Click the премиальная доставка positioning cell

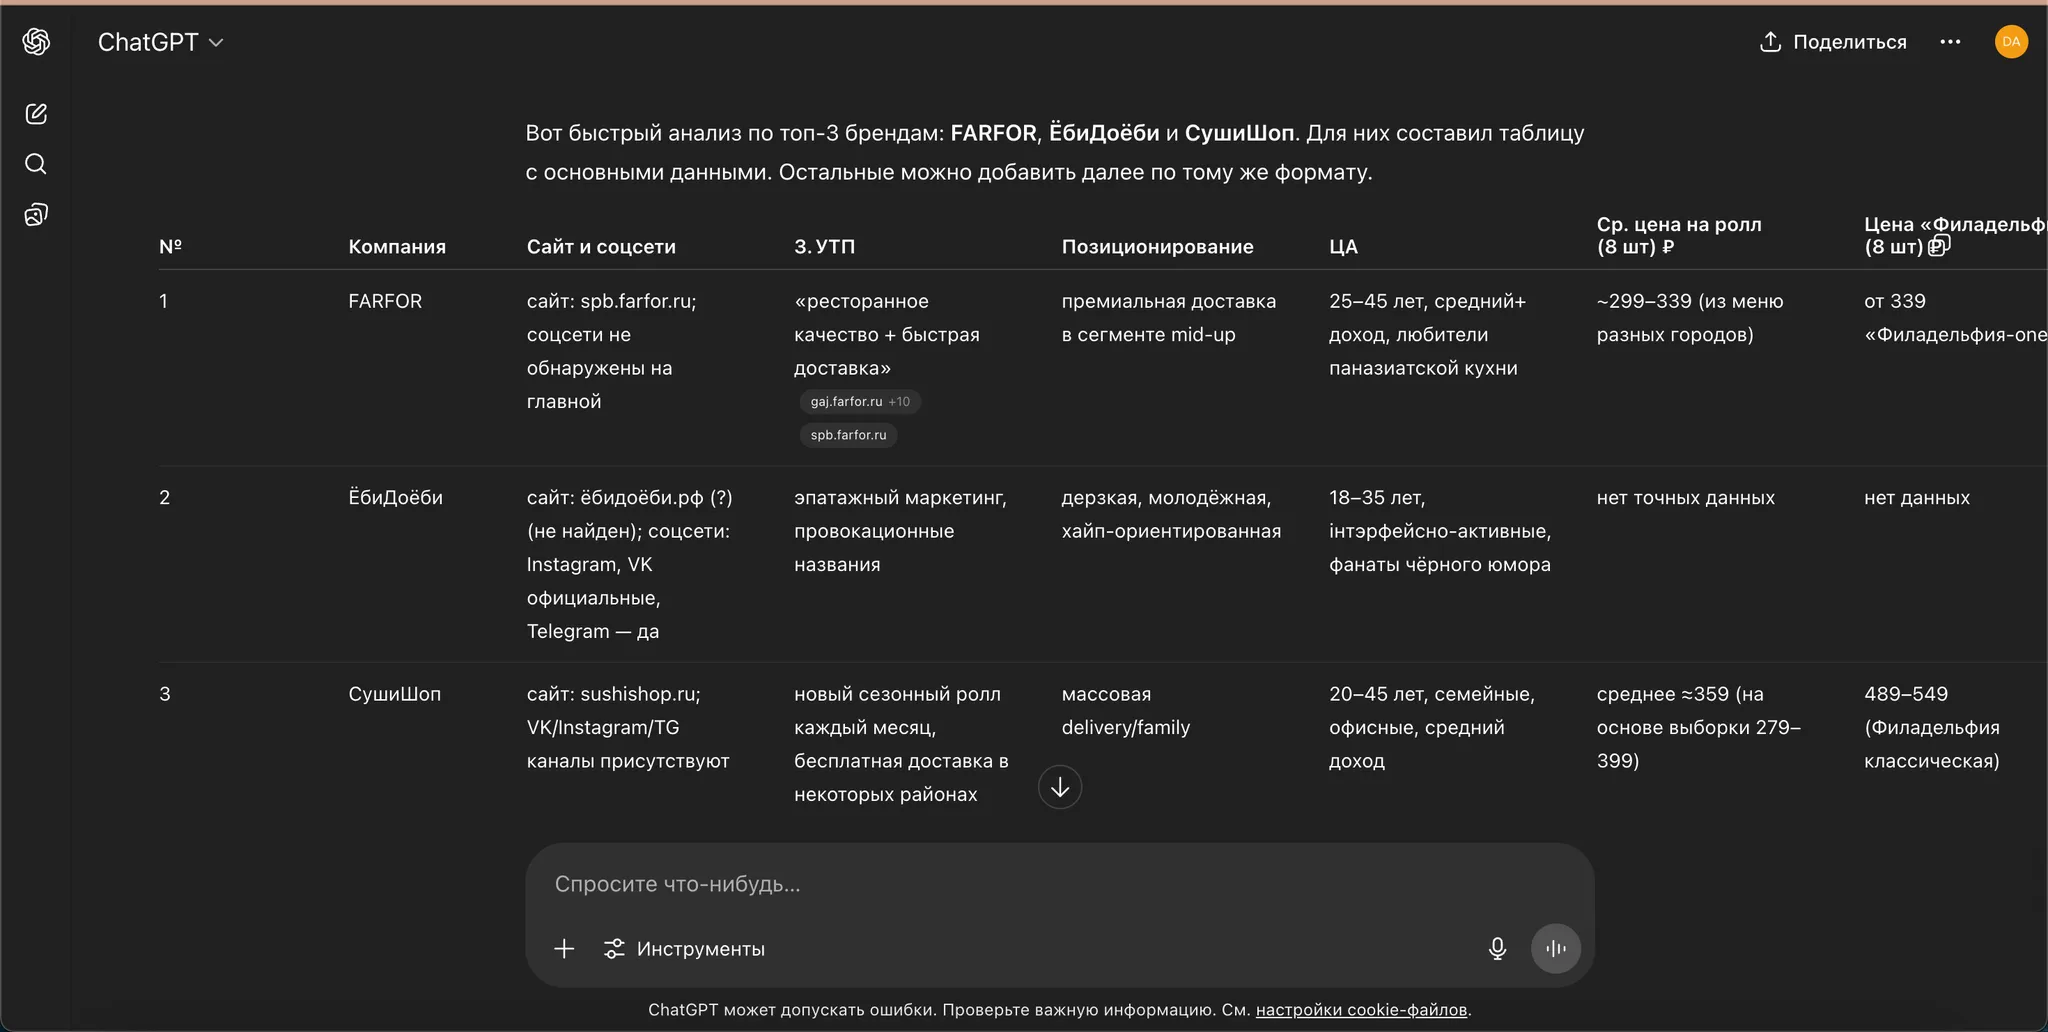click(x=1169, y=318)
